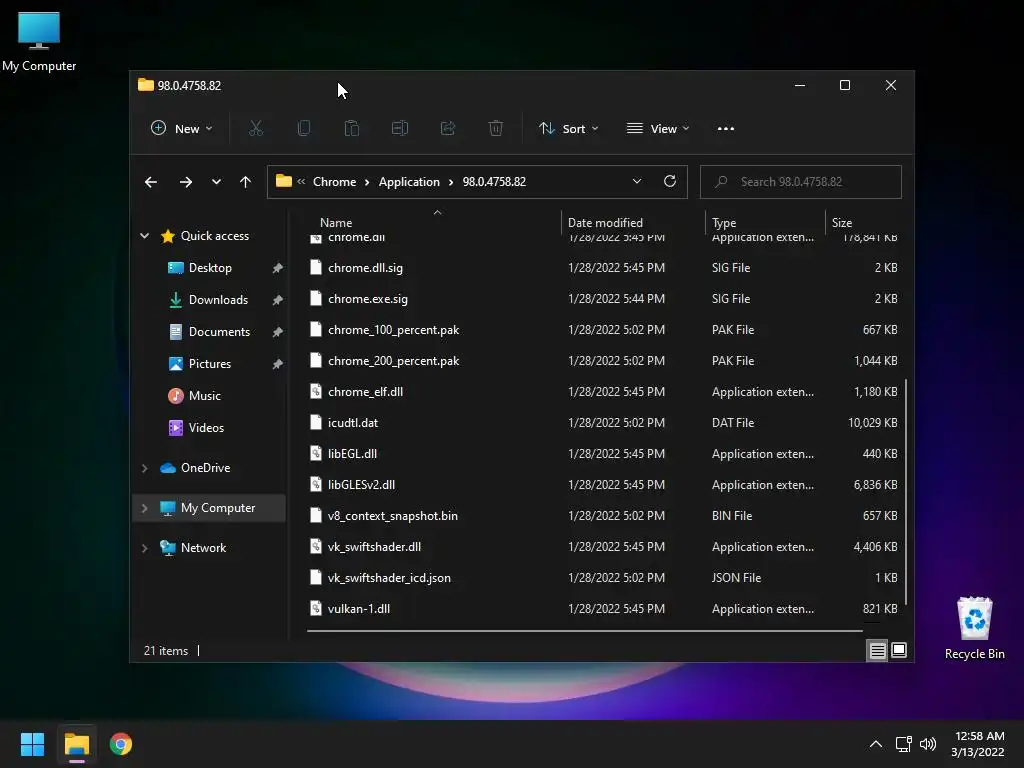Click the Rename icon in toolbar
The image size is (1024, 768).
pos(400,129)
